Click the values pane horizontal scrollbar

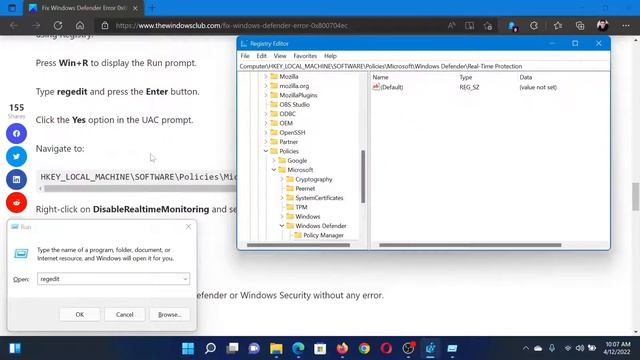(x=470, y=245)
